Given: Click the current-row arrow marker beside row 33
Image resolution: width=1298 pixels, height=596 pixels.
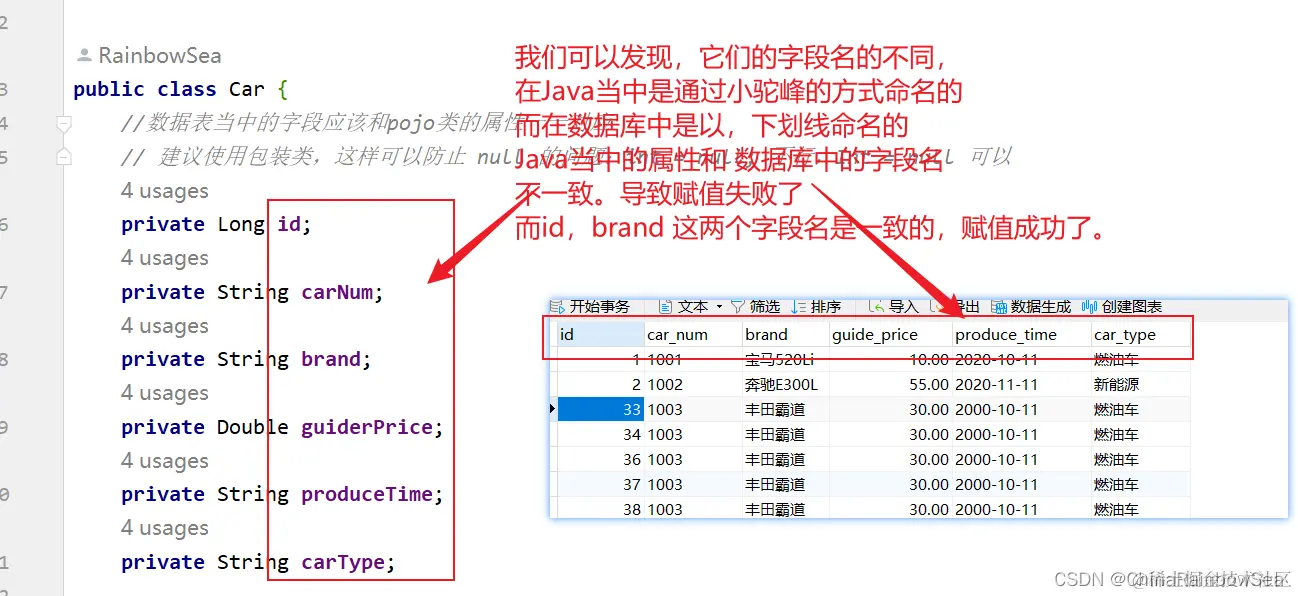Looking at the screenshot, I should [x=552, y=409].
